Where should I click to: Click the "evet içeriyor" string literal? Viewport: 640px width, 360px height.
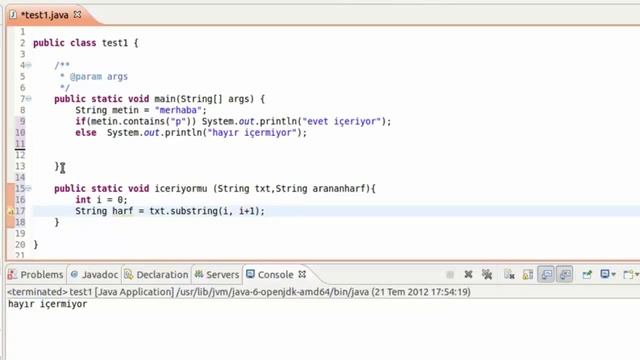[x=341, y=121]
